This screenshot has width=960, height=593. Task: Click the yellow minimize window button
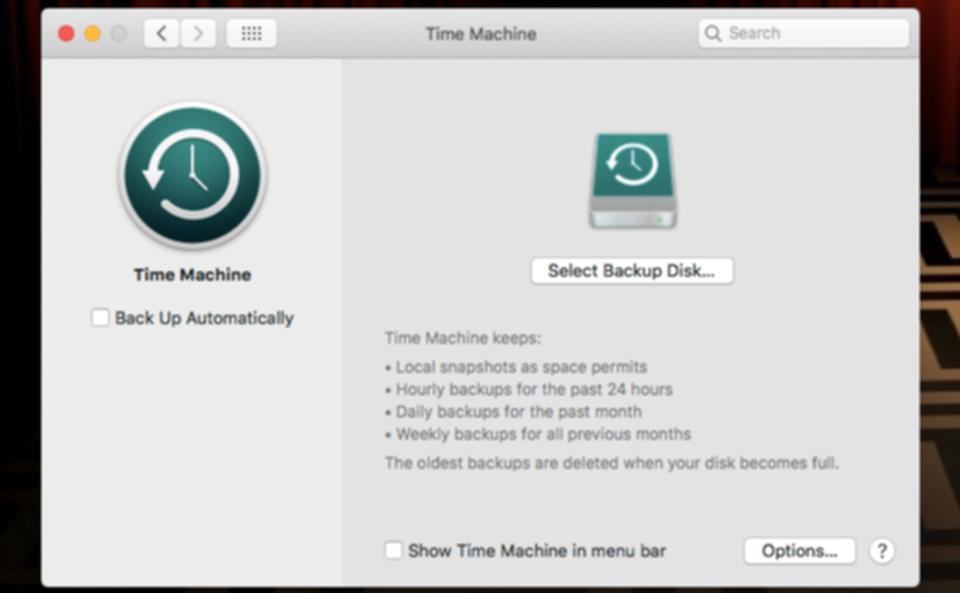[x=92, y=33]
